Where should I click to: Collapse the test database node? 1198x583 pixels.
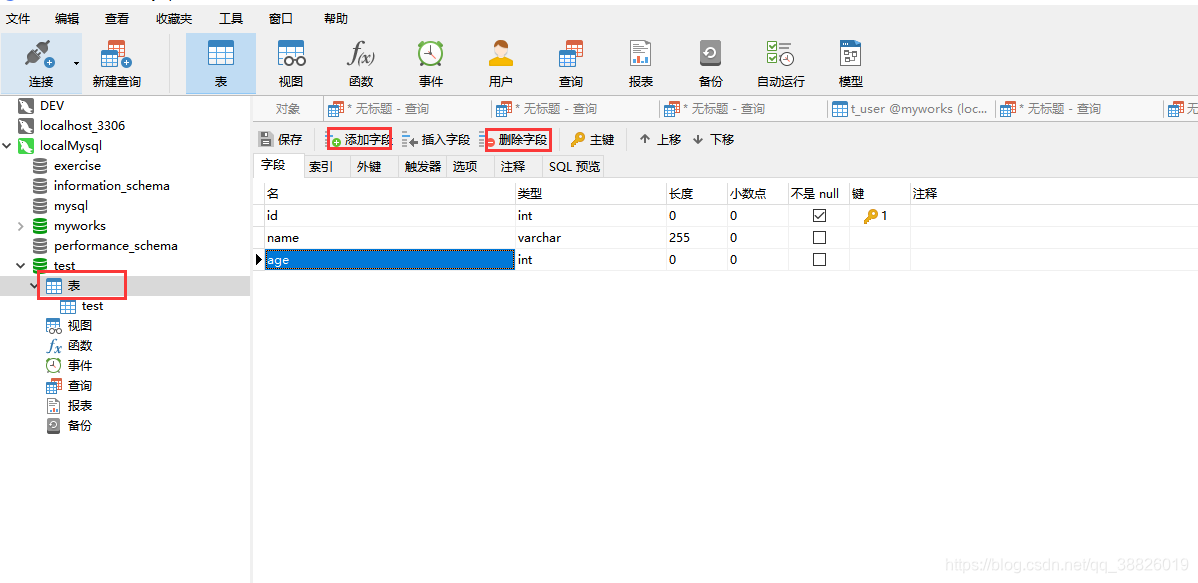click(x=21, y=266)
